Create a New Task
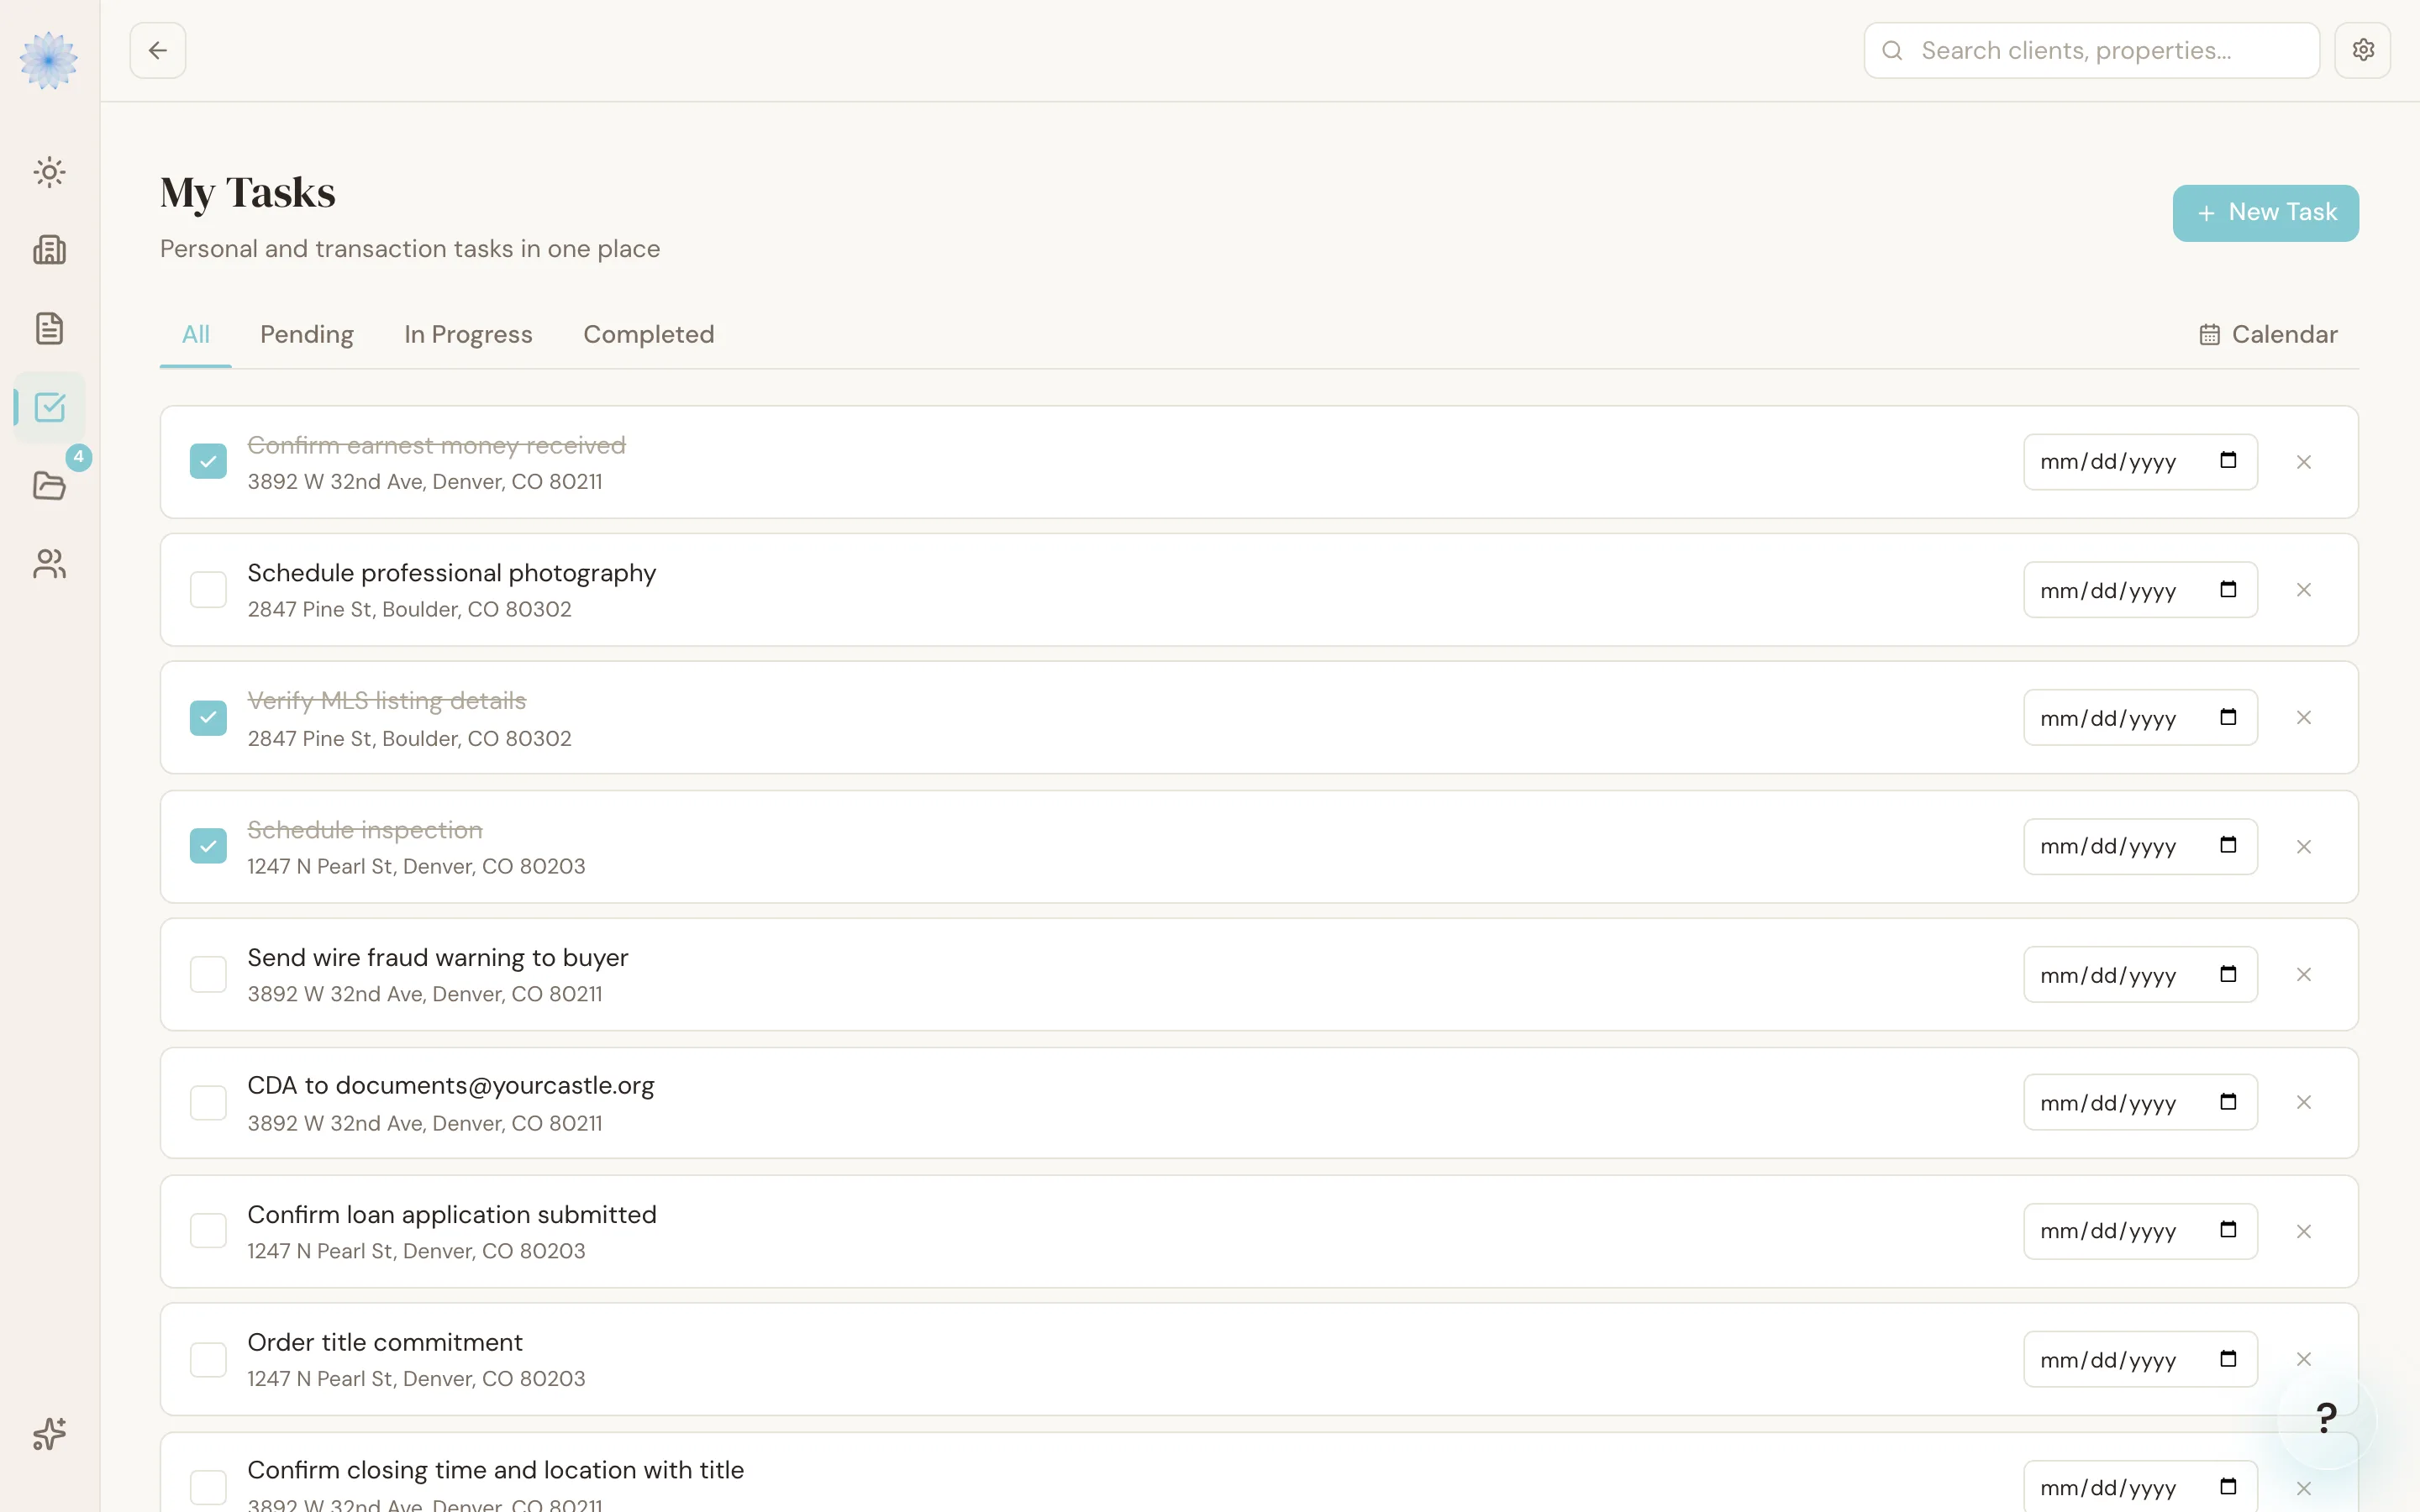Viewport: 2420px width, 1512px height. (x=2265, y=213)
